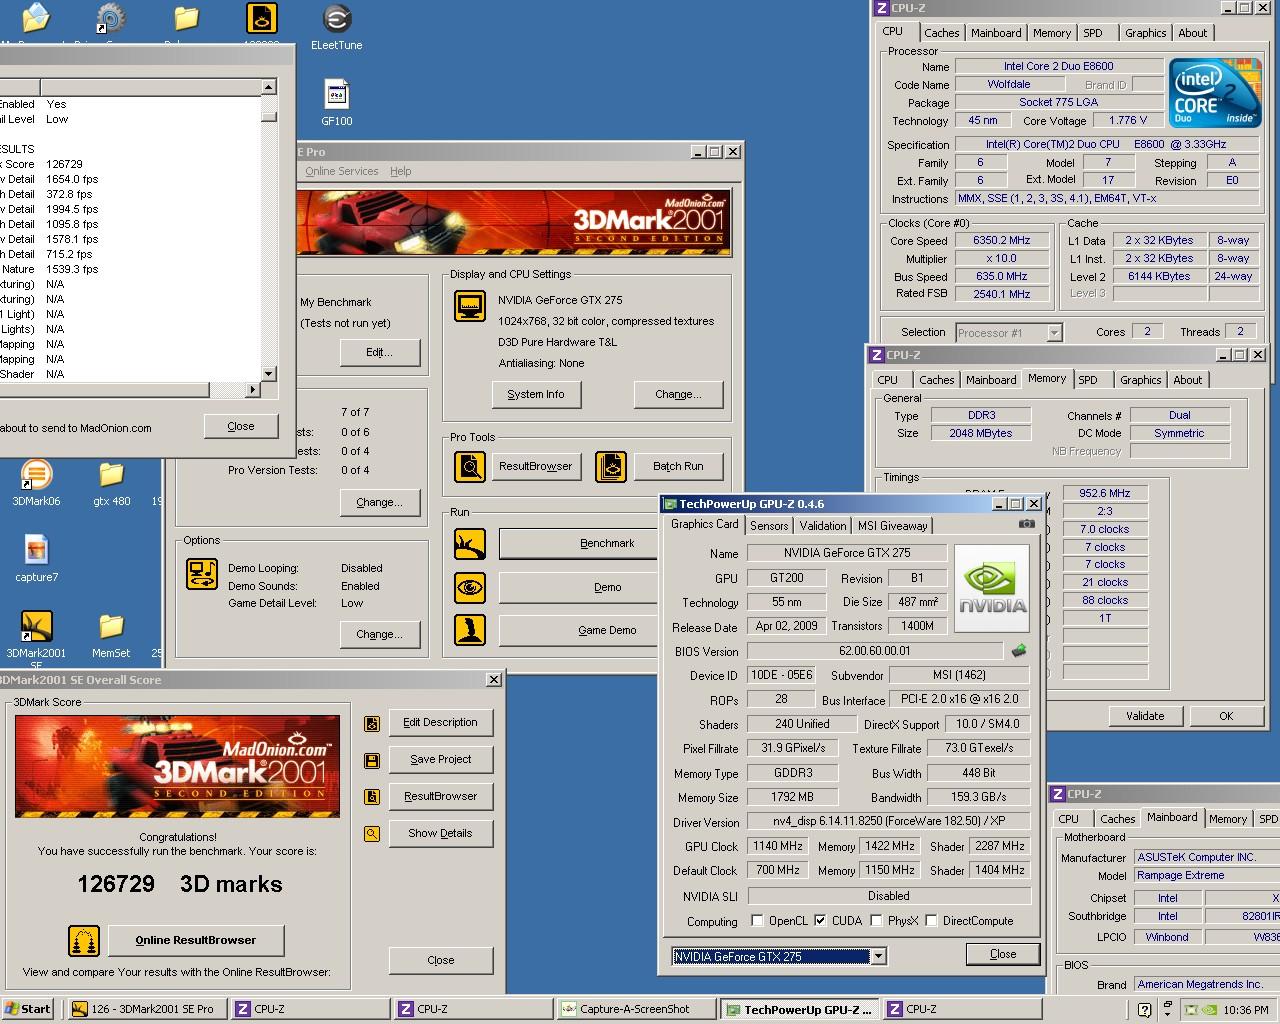Click the results list scroll up arrow

268,87
